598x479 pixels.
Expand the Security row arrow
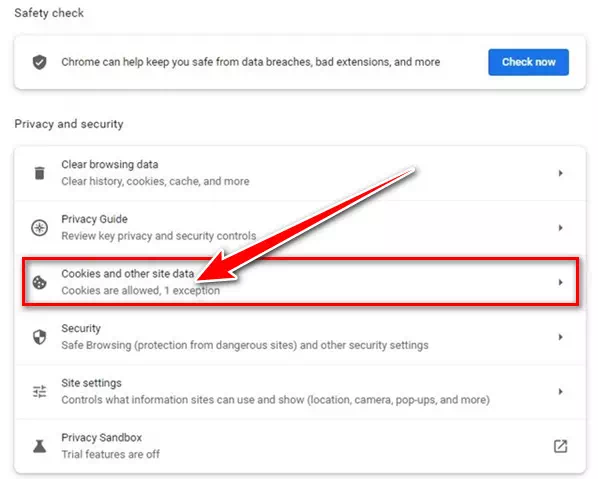pos(560,337)
